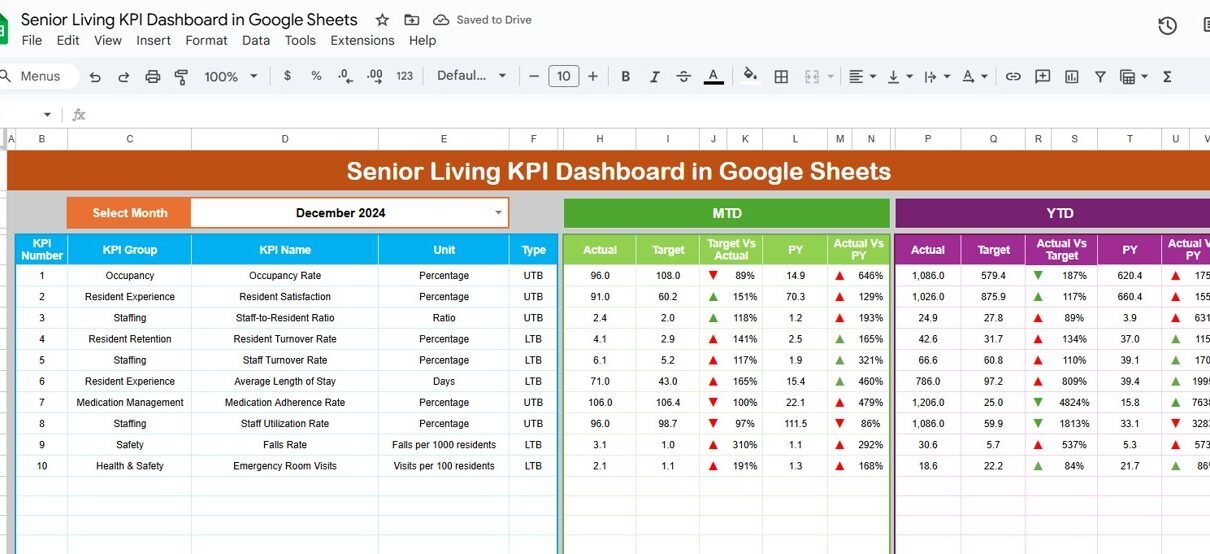This screenshot has height=554, width=1210.
Task: Open the Fill color bucket
Action: coord(750,76)
